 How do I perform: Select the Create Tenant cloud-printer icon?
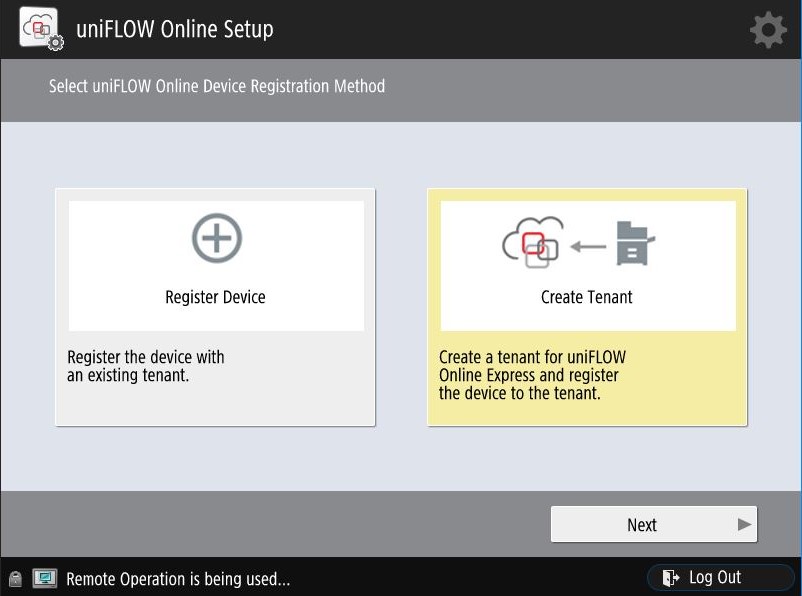[x=578, y=242]
